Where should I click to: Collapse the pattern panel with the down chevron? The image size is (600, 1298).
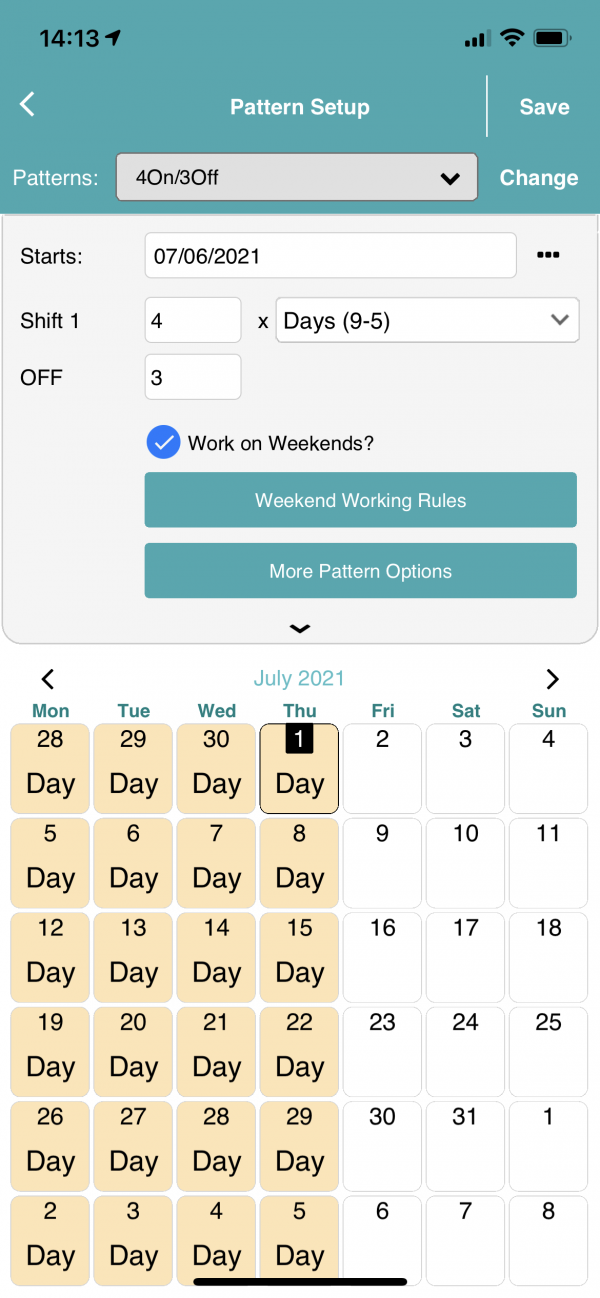tap(299, 629)
